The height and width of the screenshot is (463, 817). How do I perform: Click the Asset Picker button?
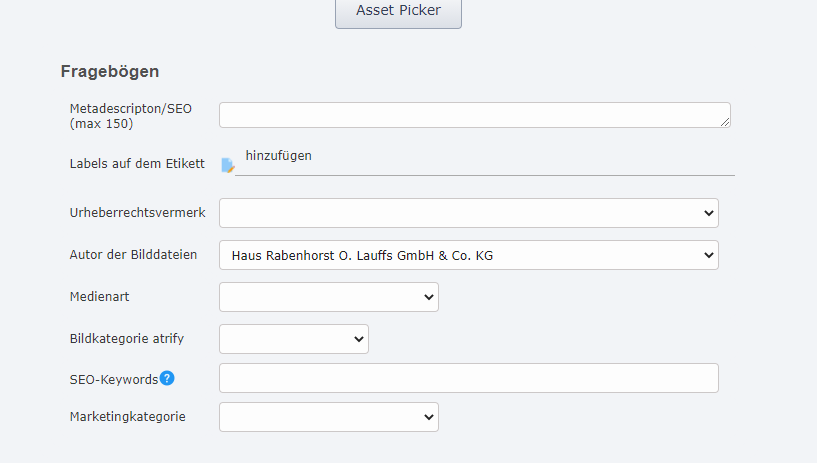click(398, 12)
